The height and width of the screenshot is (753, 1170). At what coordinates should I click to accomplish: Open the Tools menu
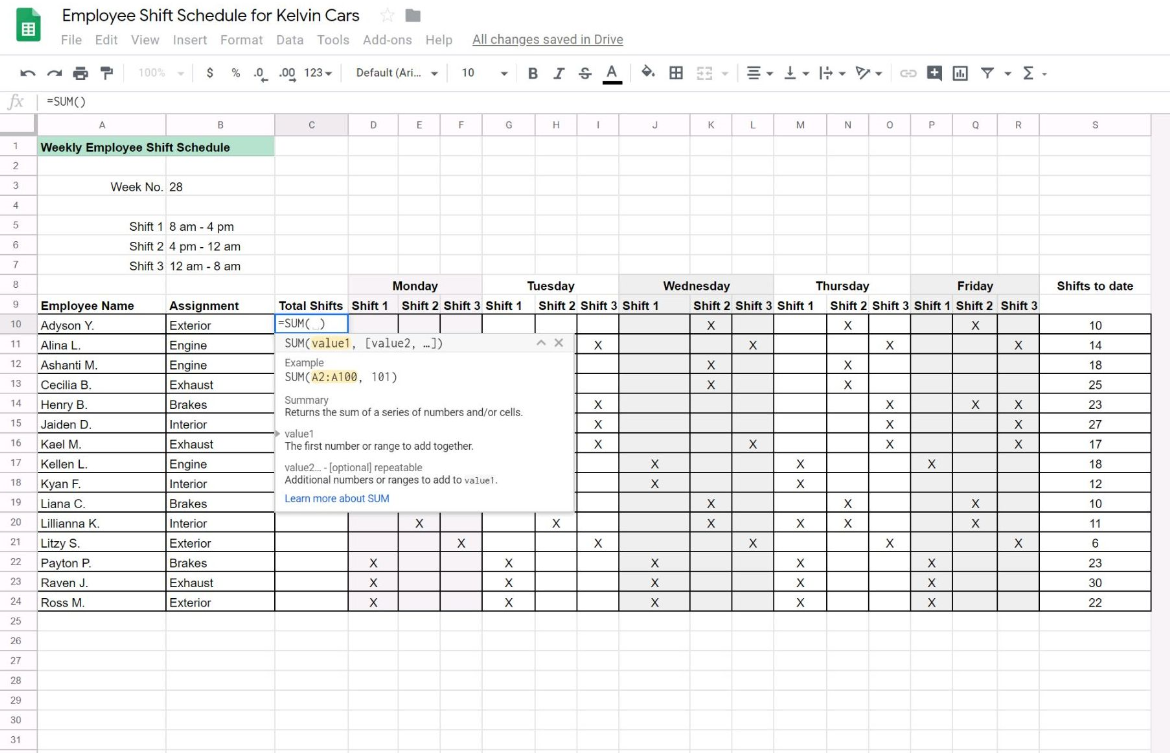click(333, 40)
